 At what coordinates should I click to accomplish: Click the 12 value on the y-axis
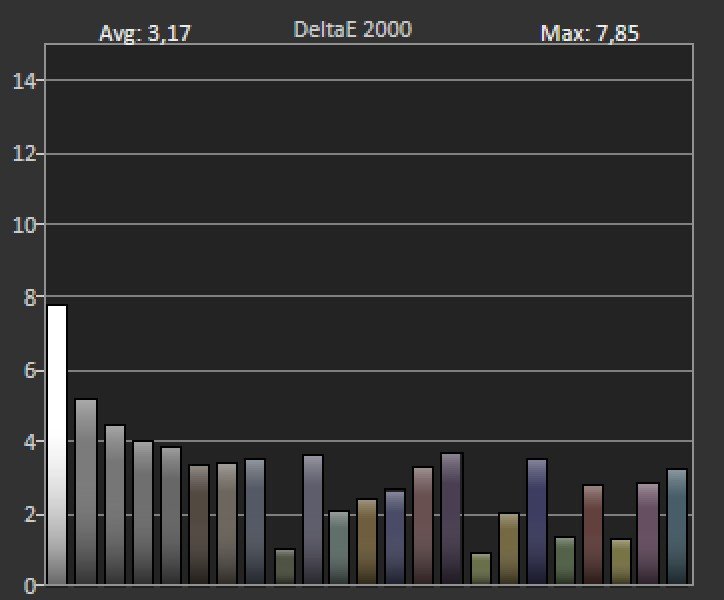(24, 154)
